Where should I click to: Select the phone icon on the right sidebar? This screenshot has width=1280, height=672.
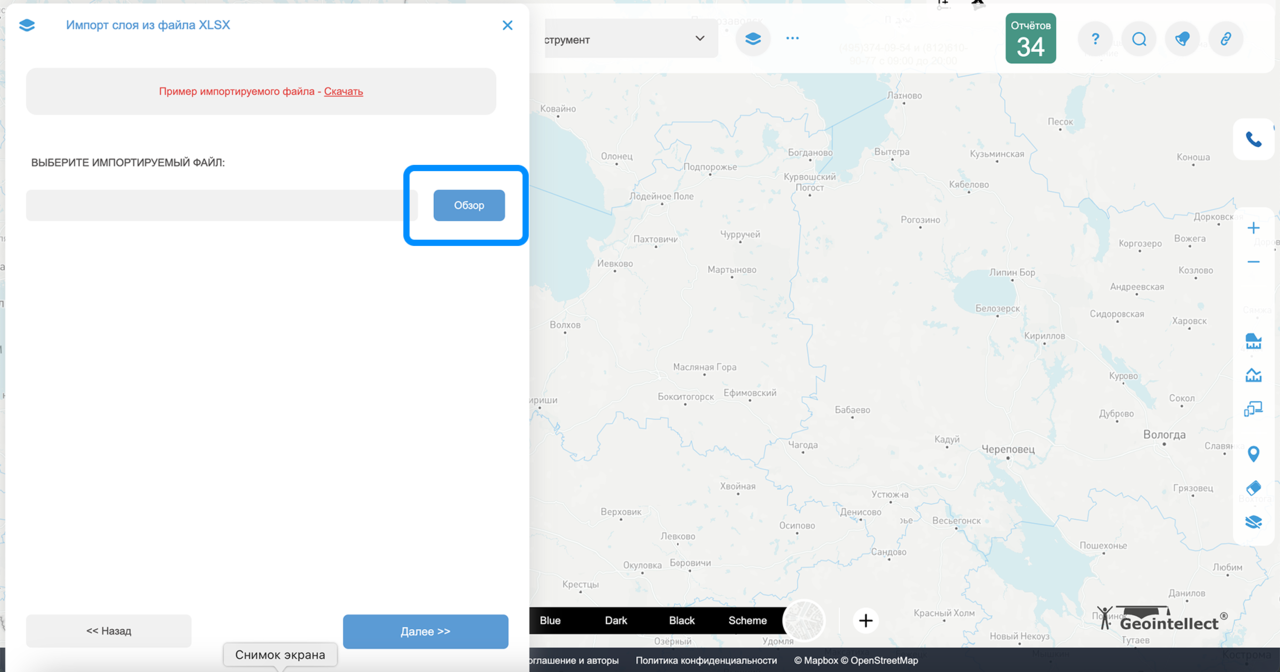tap(1254, 139)
